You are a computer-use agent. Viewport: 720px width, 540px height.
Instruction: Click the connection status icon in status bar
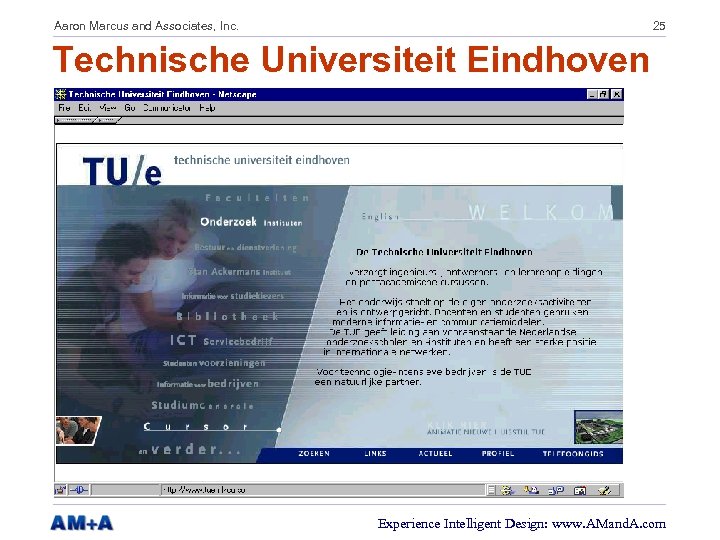point(79,490)
